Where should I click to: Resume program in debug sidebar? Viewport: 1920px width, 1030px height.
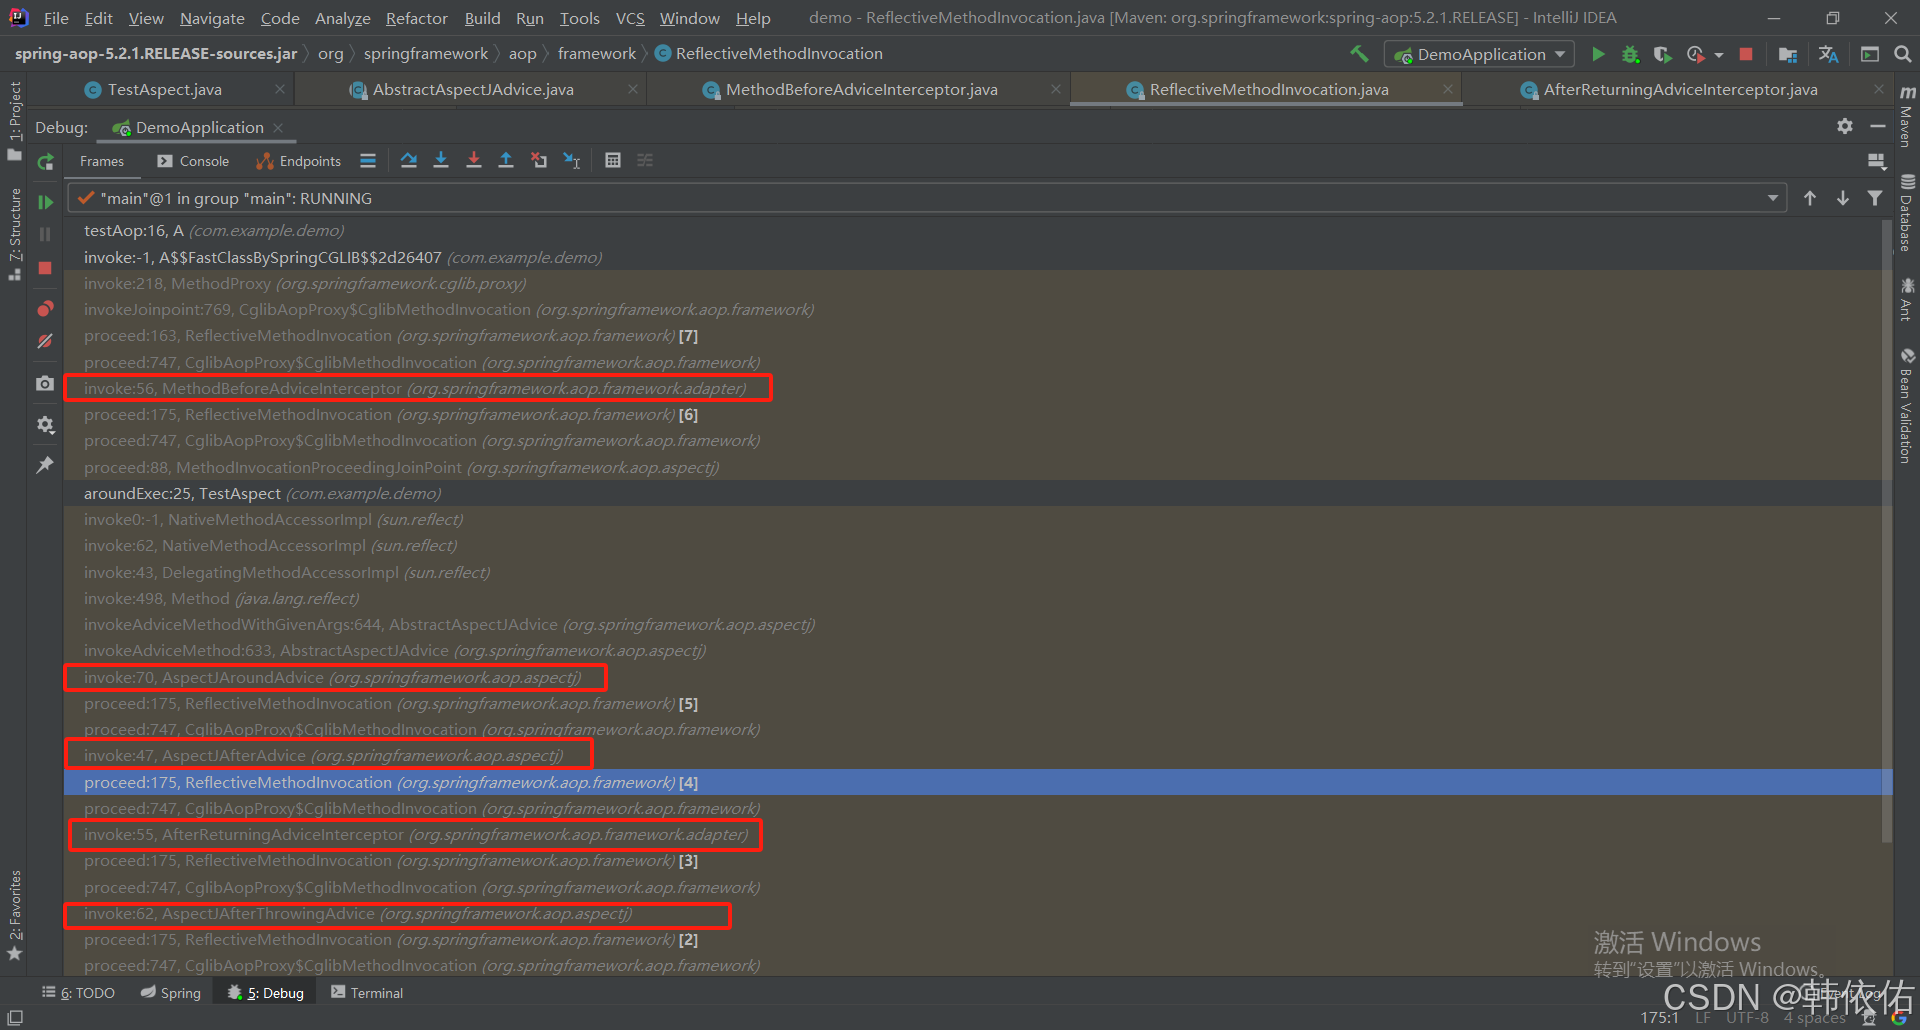[45, 201]
